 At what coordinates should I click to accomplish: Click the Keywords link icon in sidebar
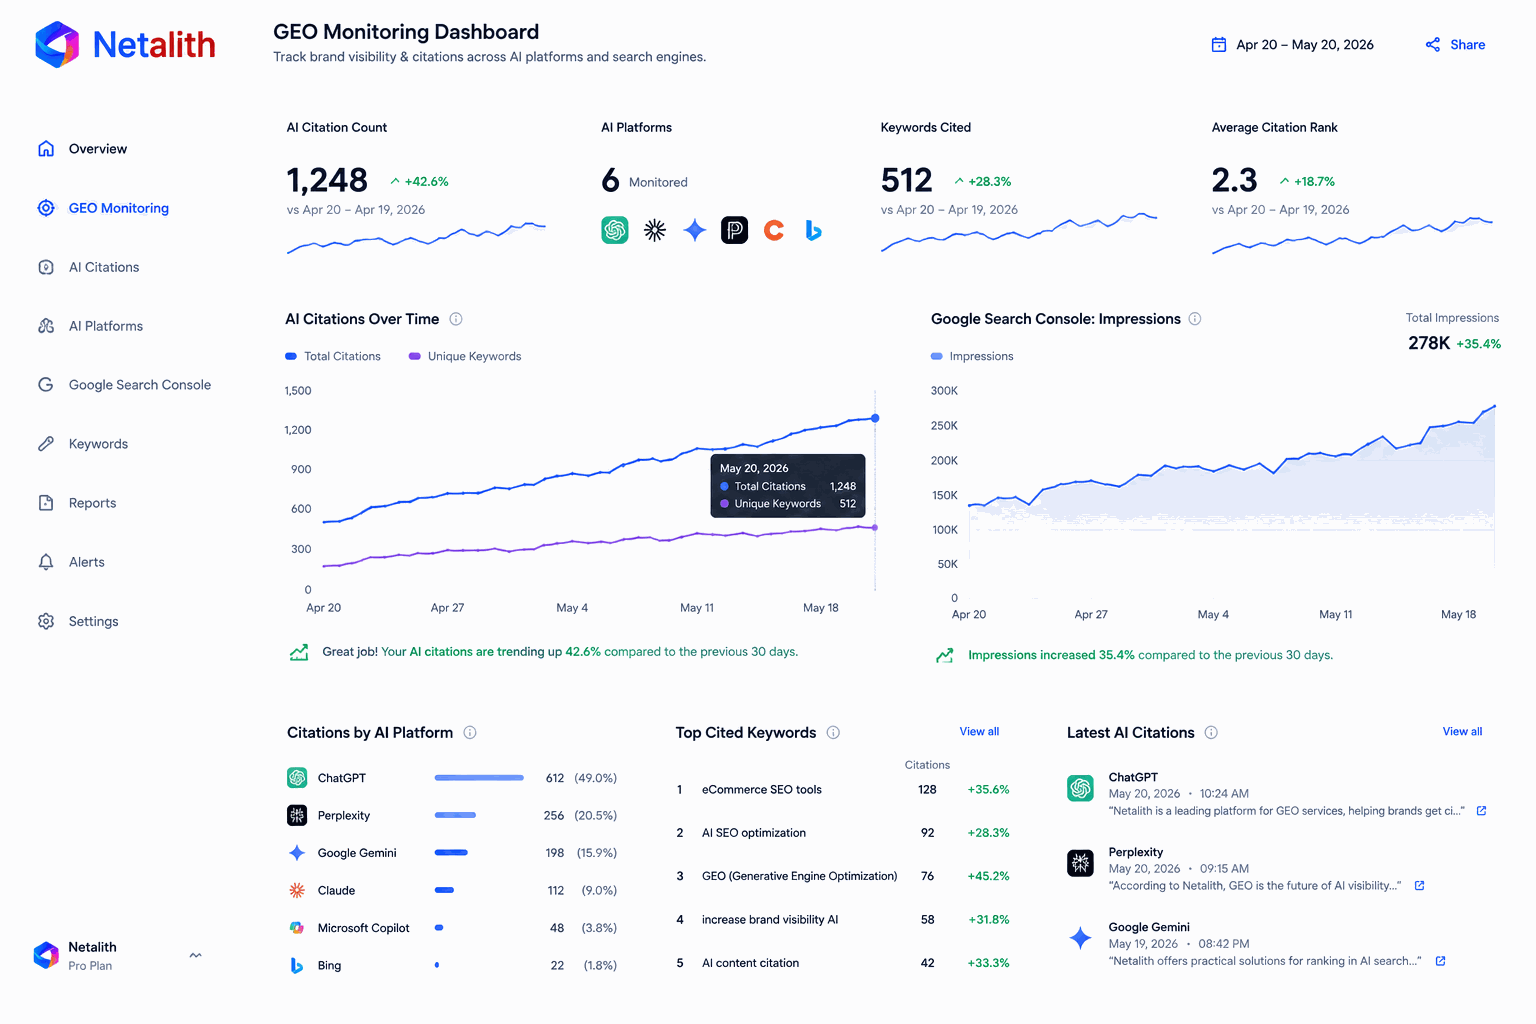point(46,444)
